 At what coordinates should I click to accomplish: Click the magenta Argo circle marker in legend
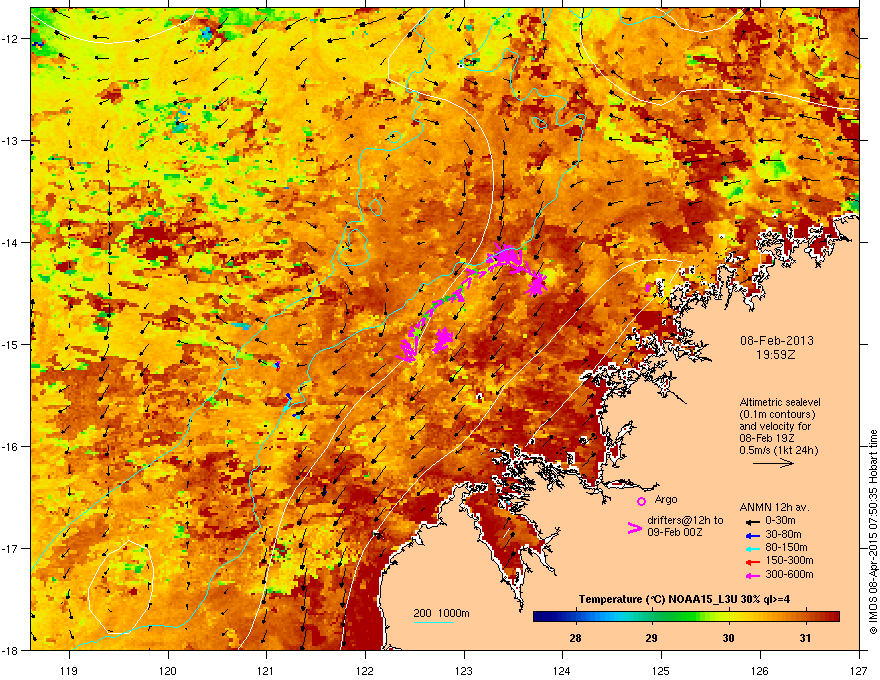pos(641,501)
